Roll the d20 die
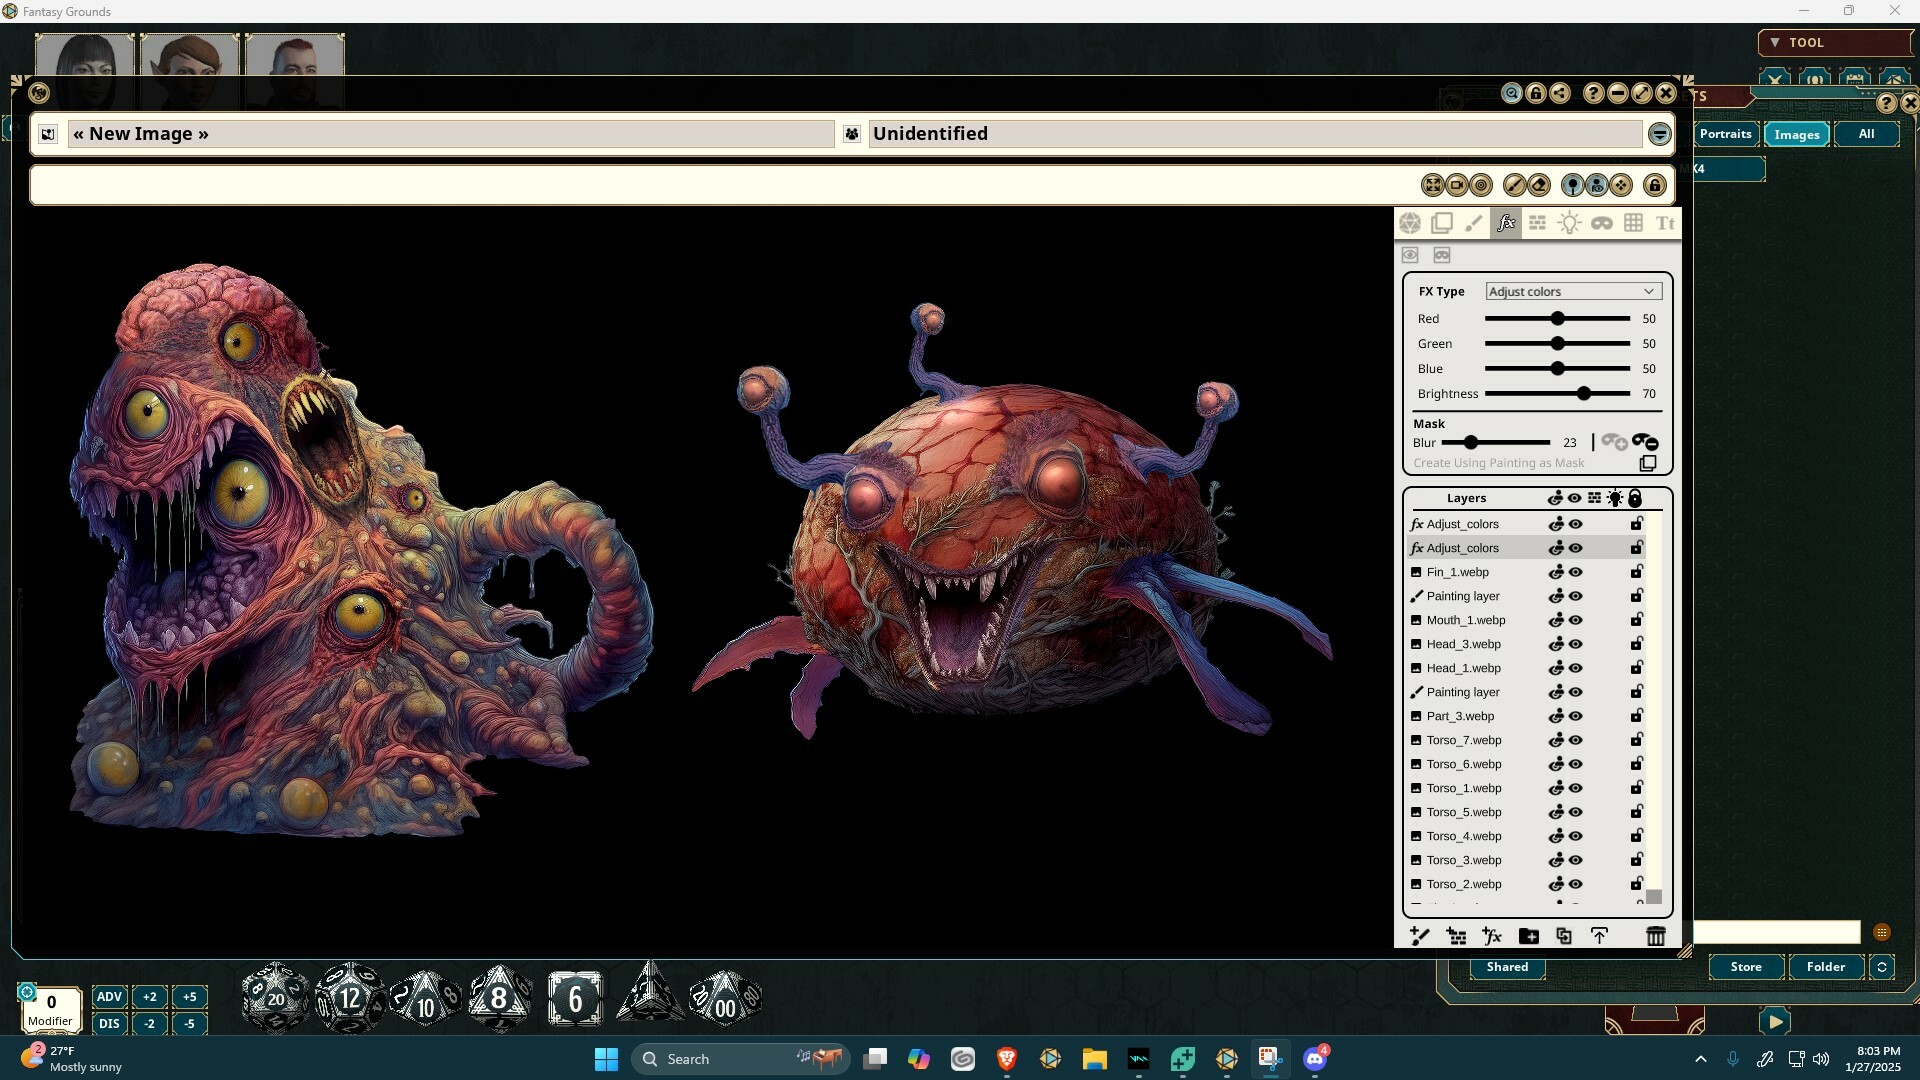This screenshot has width=1920, height=1080. (x=275, y=997)
